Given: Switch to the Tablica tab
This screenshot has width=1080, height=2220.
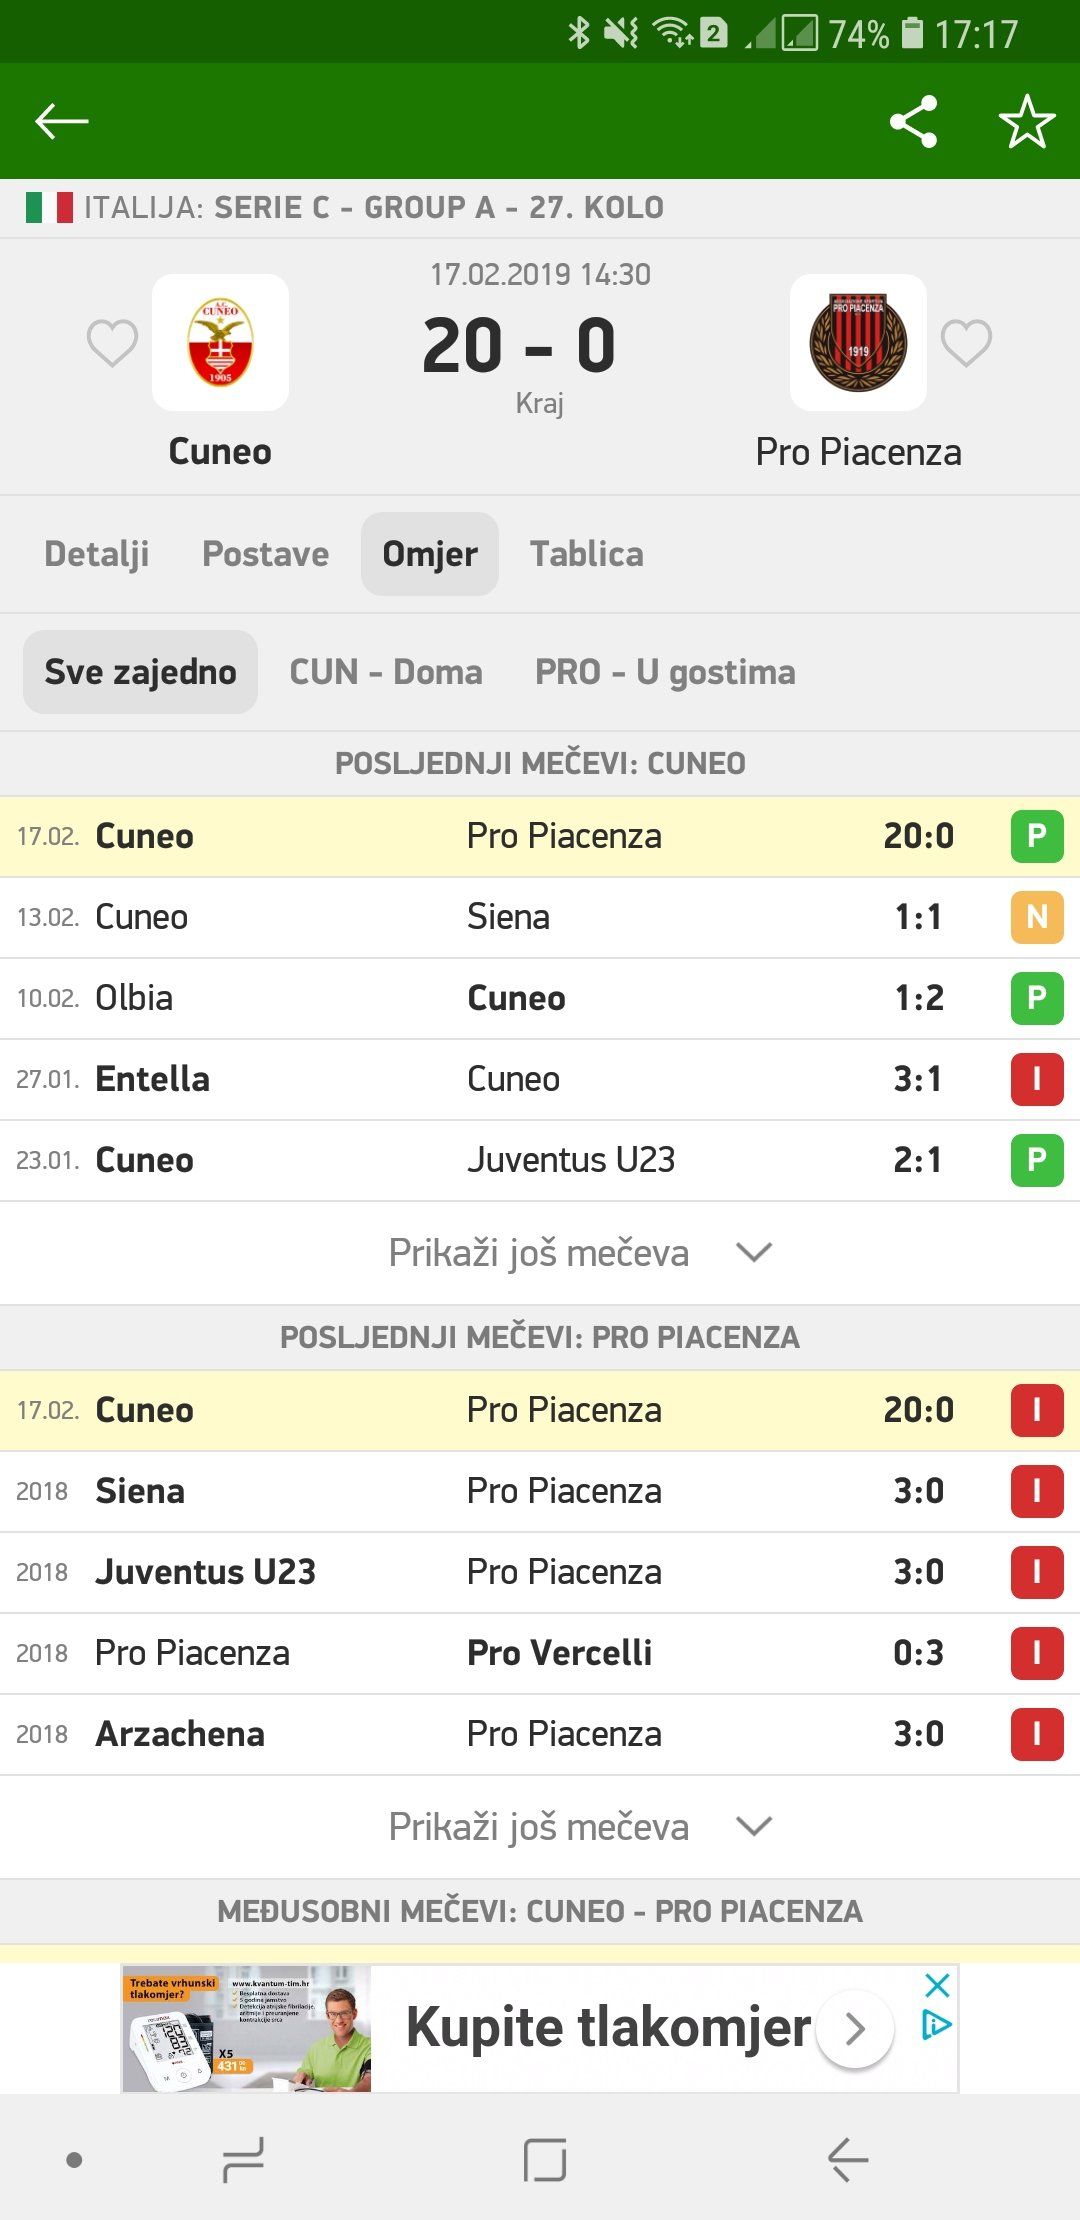Looking at the screenshot, I should [x=586, y=554].
